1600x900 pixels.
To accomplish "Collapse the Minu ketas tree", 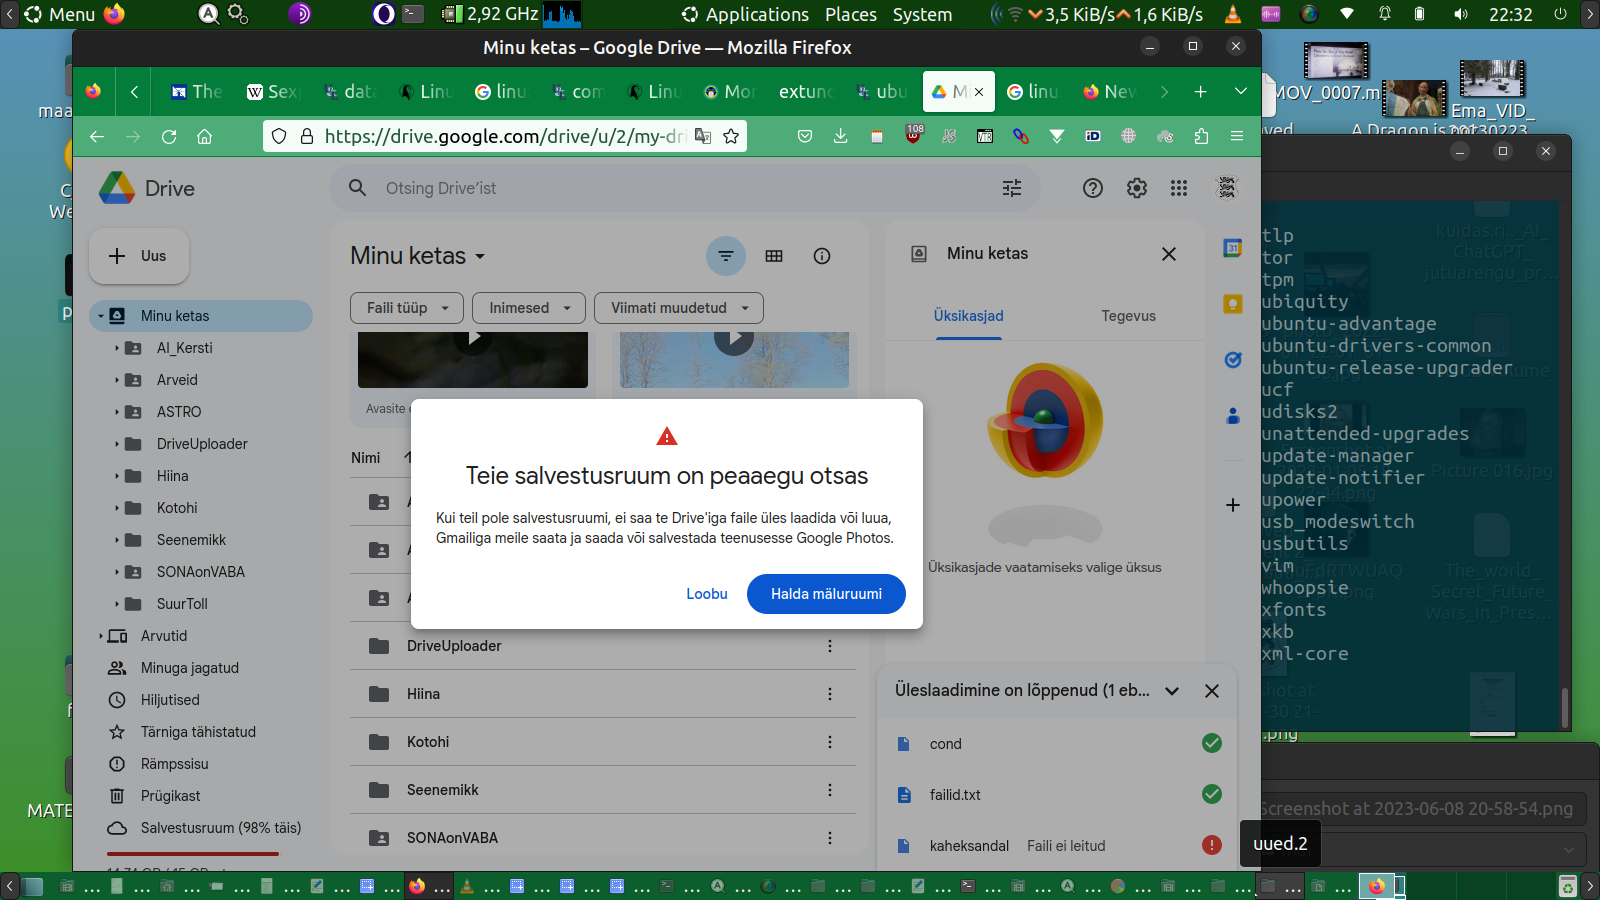I will (101, 316).
